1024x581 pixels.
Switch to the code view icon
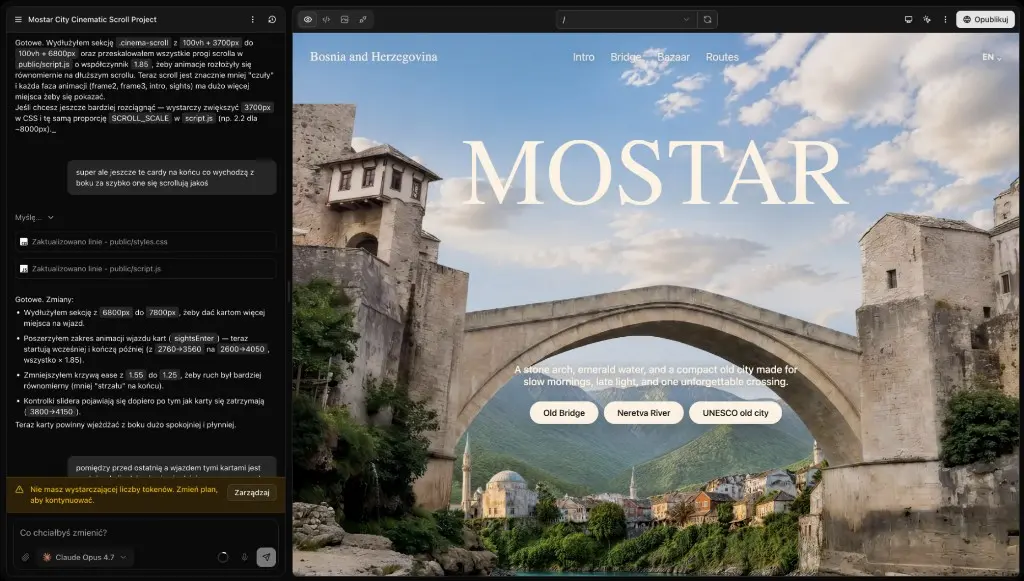[326, 20]
